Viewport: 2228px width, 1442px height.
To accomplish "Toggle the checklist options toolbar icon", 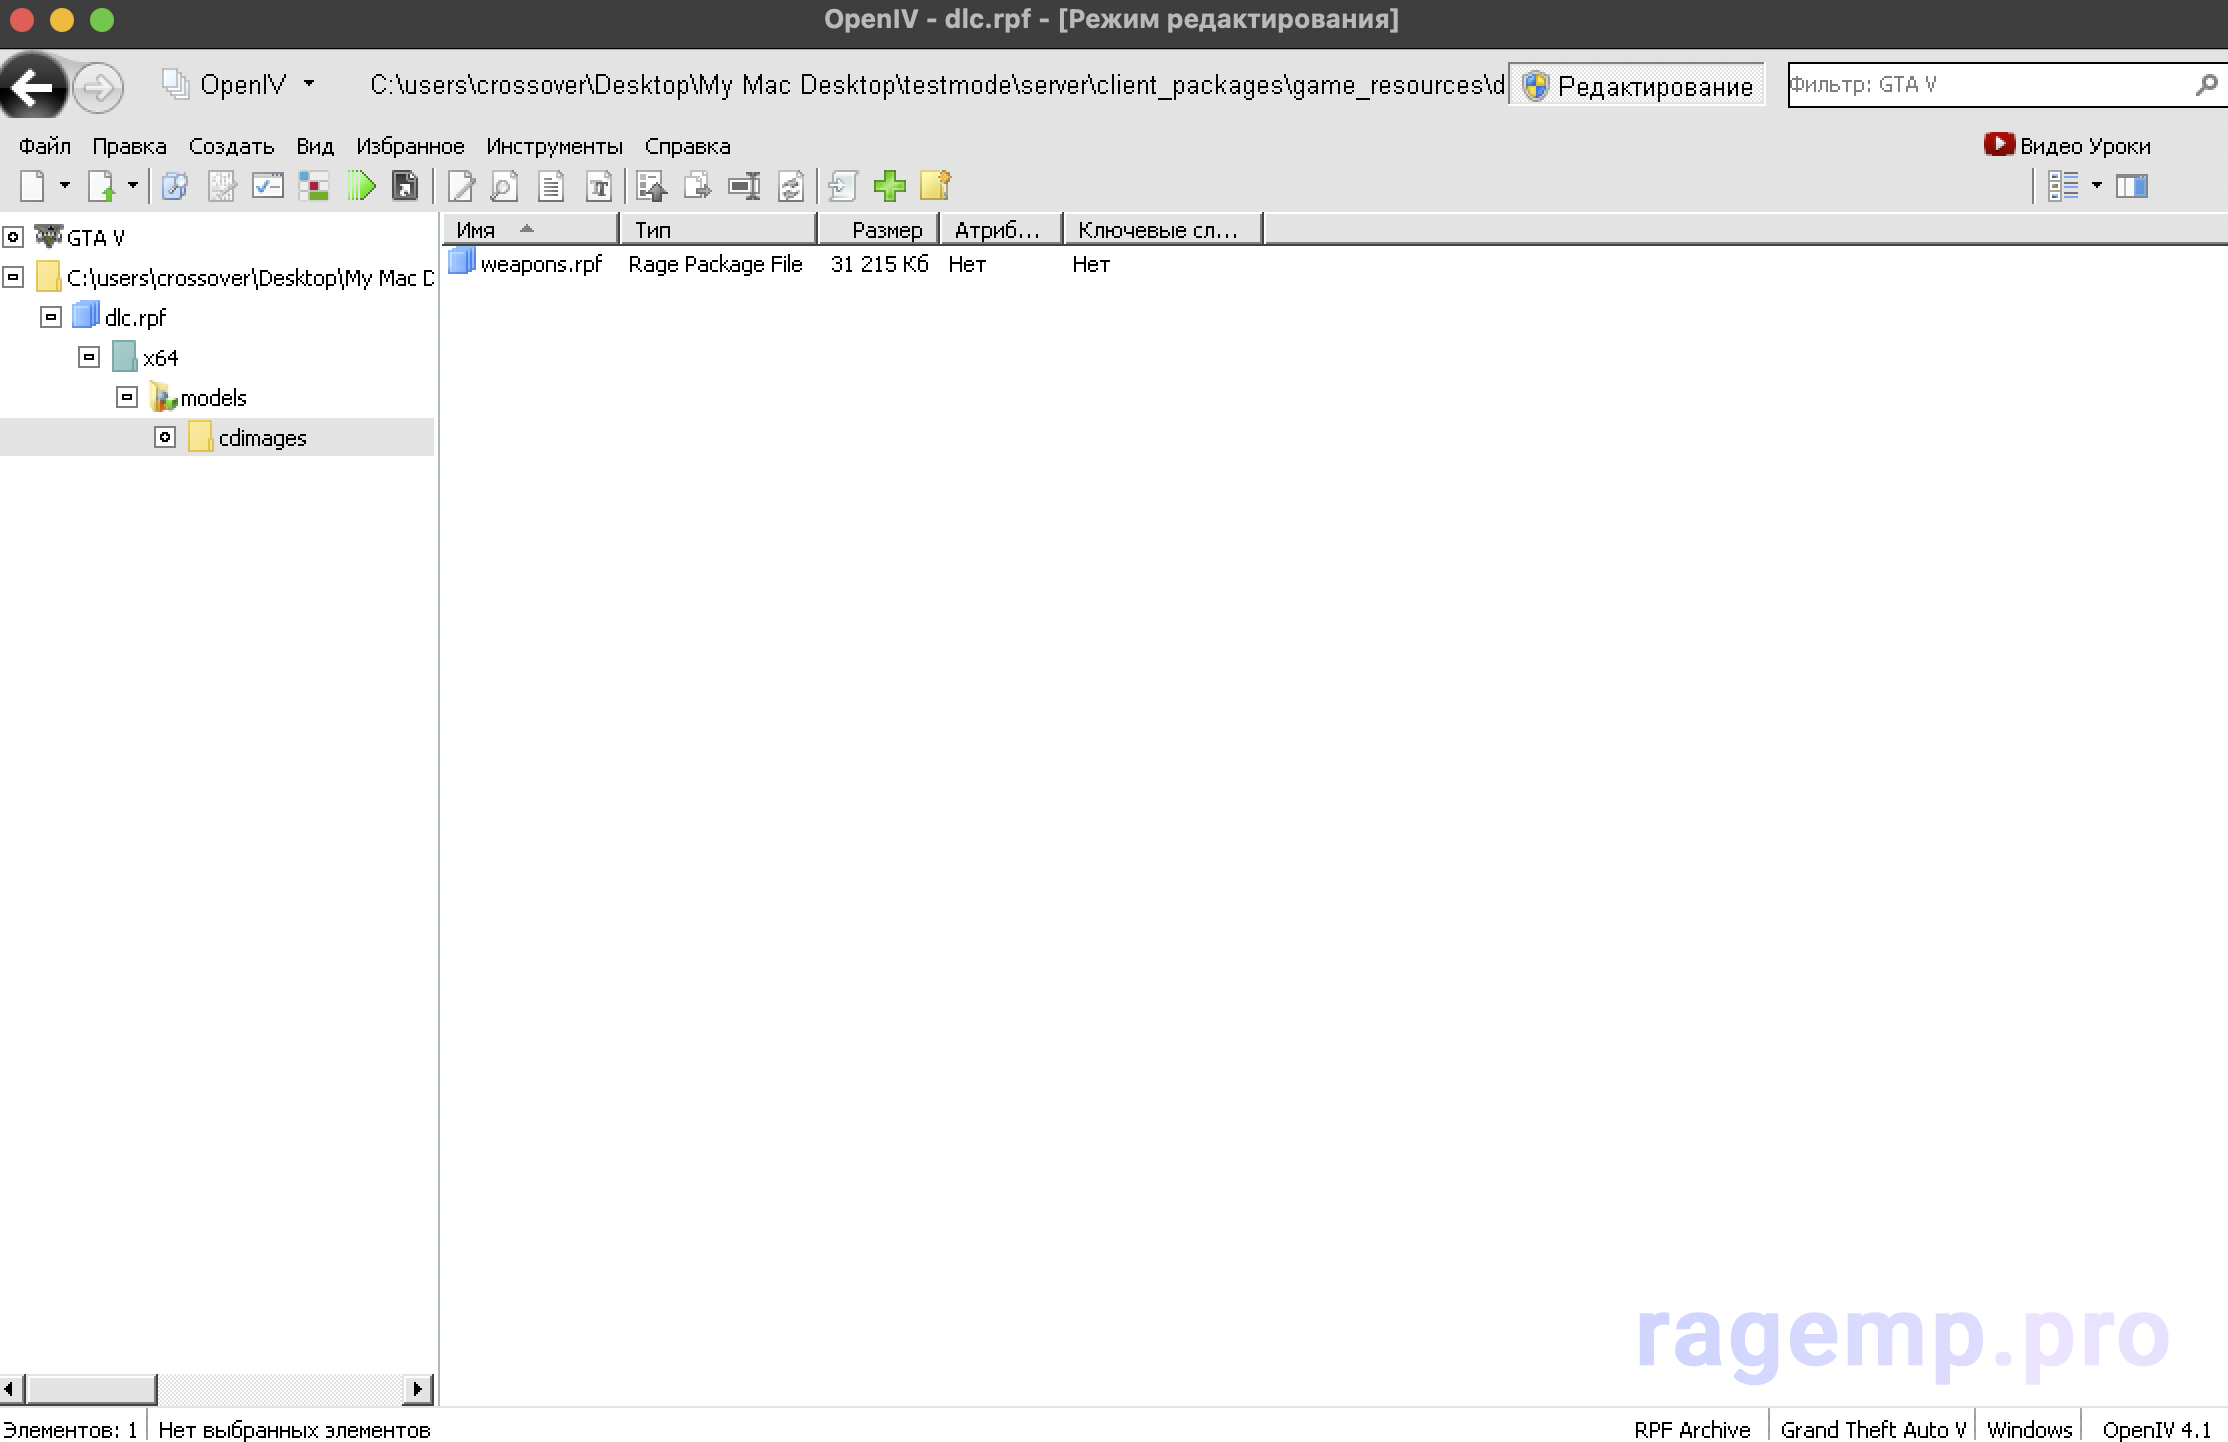I will (x=267, y=186).
